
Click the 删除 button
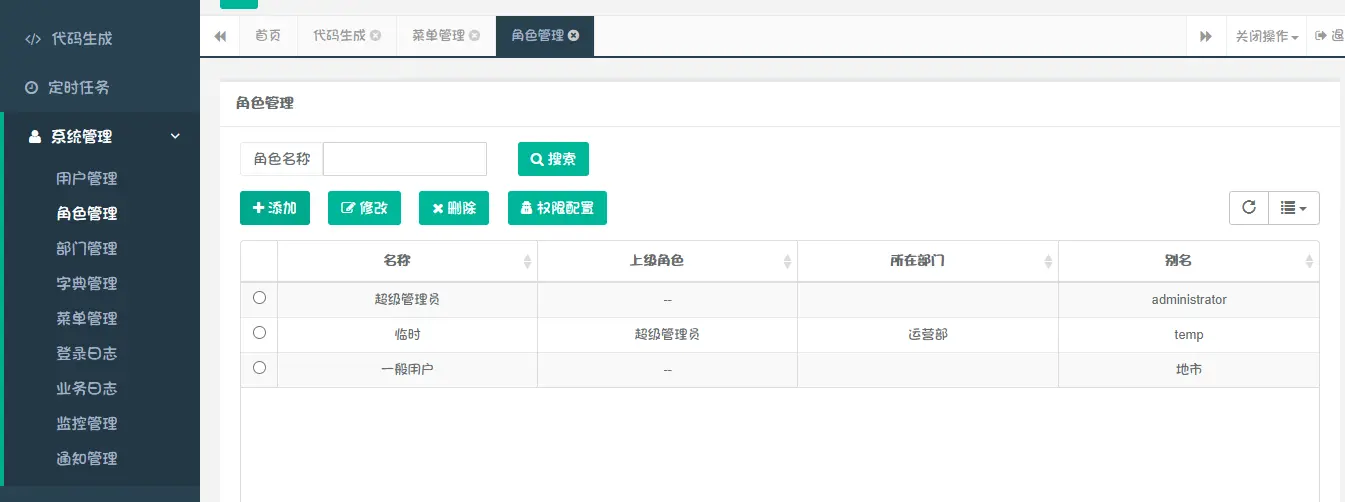point(454,208)
